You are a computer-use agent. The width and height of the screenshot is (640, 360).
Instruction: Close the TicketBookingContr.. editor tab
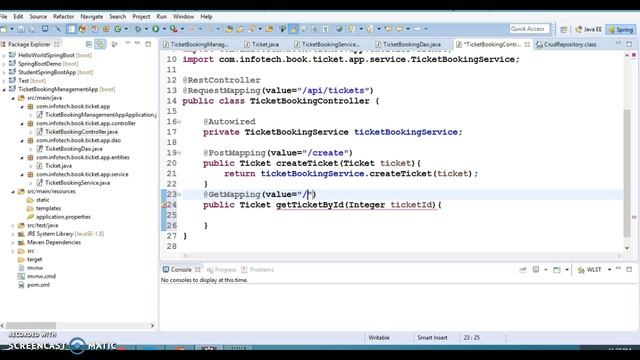tap(527, 44)
